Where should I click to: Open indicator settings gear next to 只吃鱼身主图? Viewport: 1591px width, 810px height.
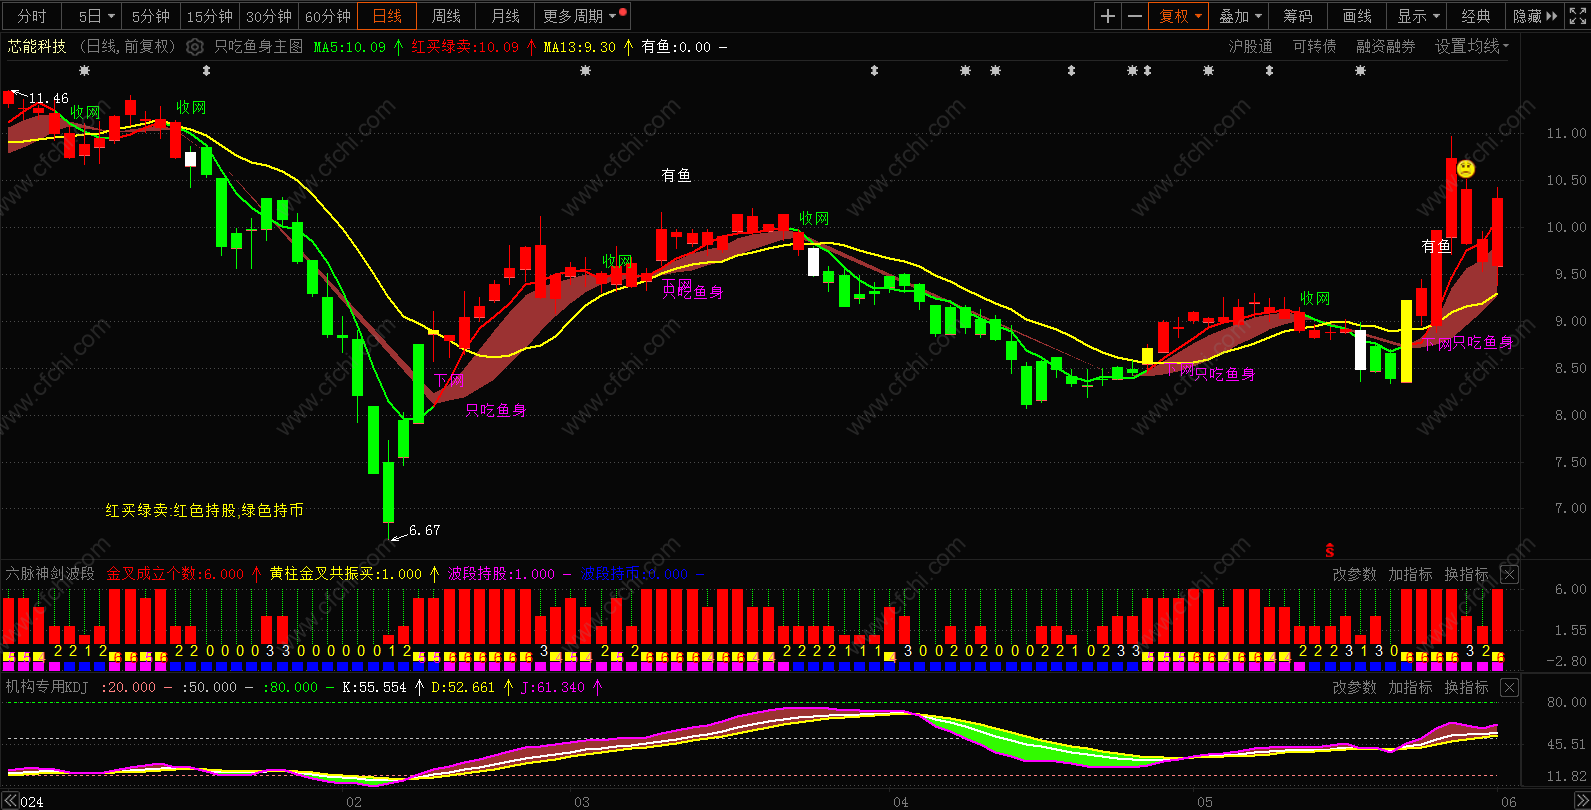click(195, 47)
